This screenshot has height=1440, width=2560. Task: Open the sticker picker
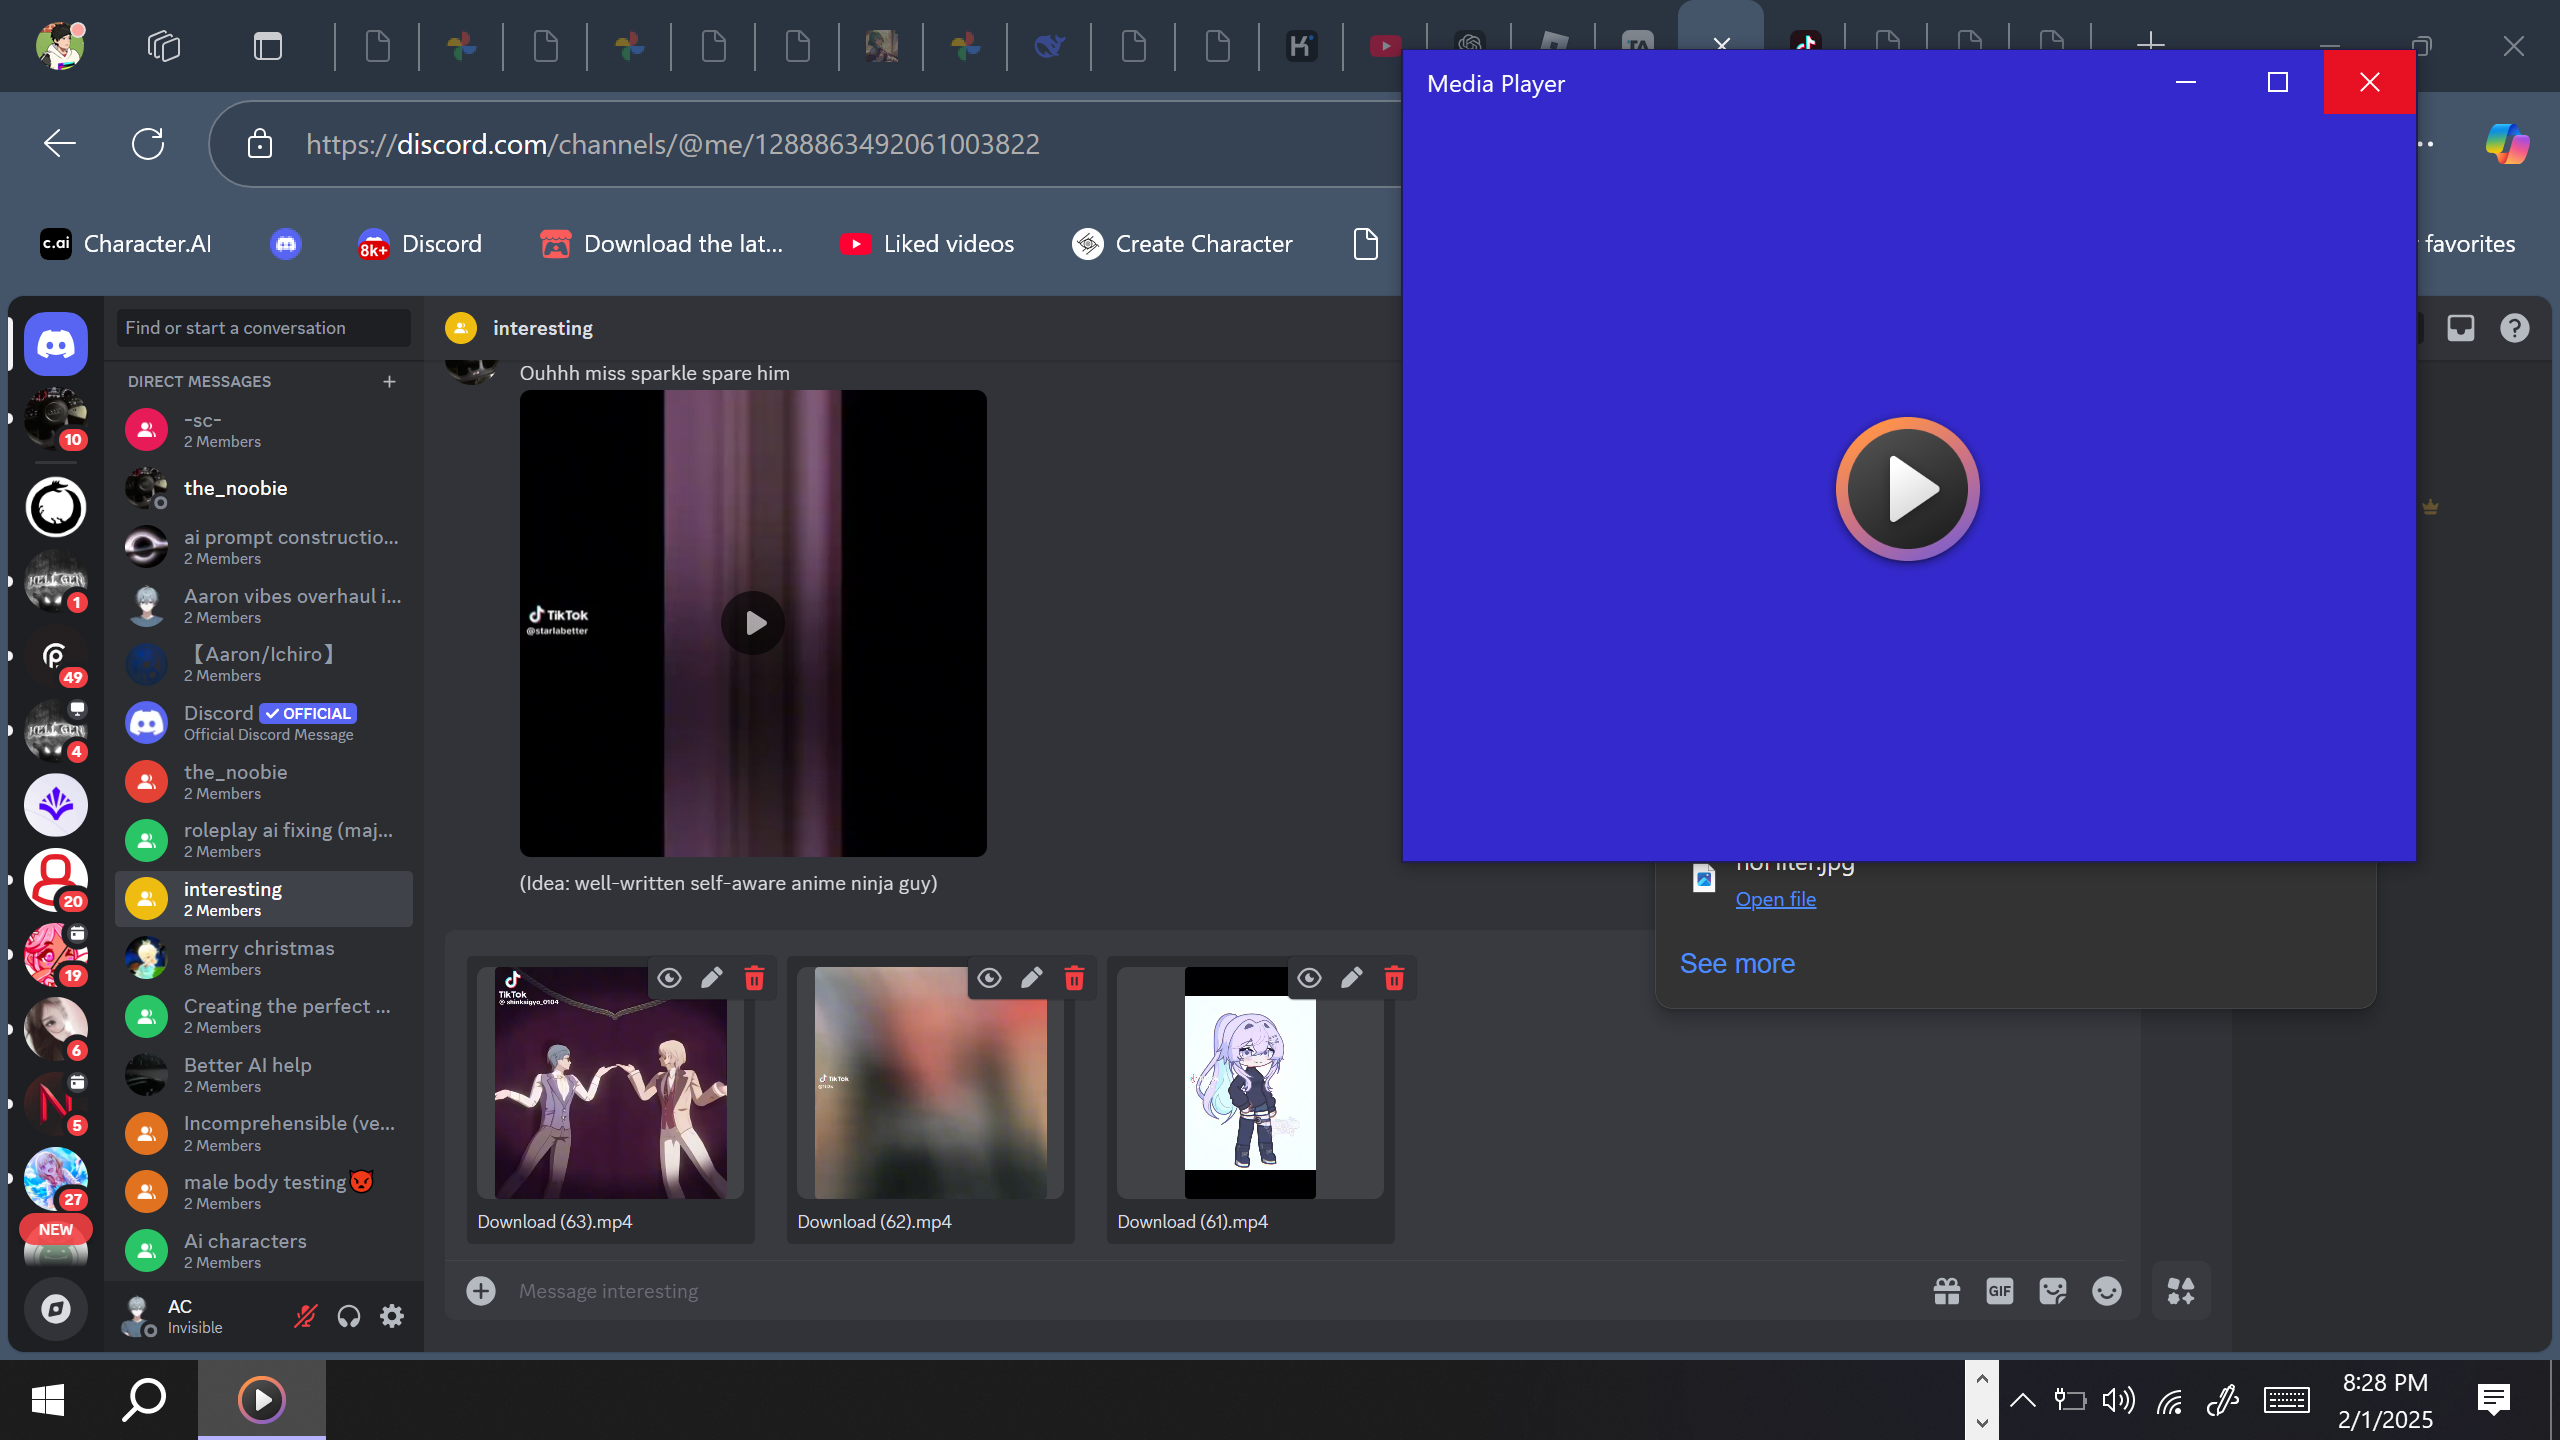pyautogui.click(x=2052, y=1291)
